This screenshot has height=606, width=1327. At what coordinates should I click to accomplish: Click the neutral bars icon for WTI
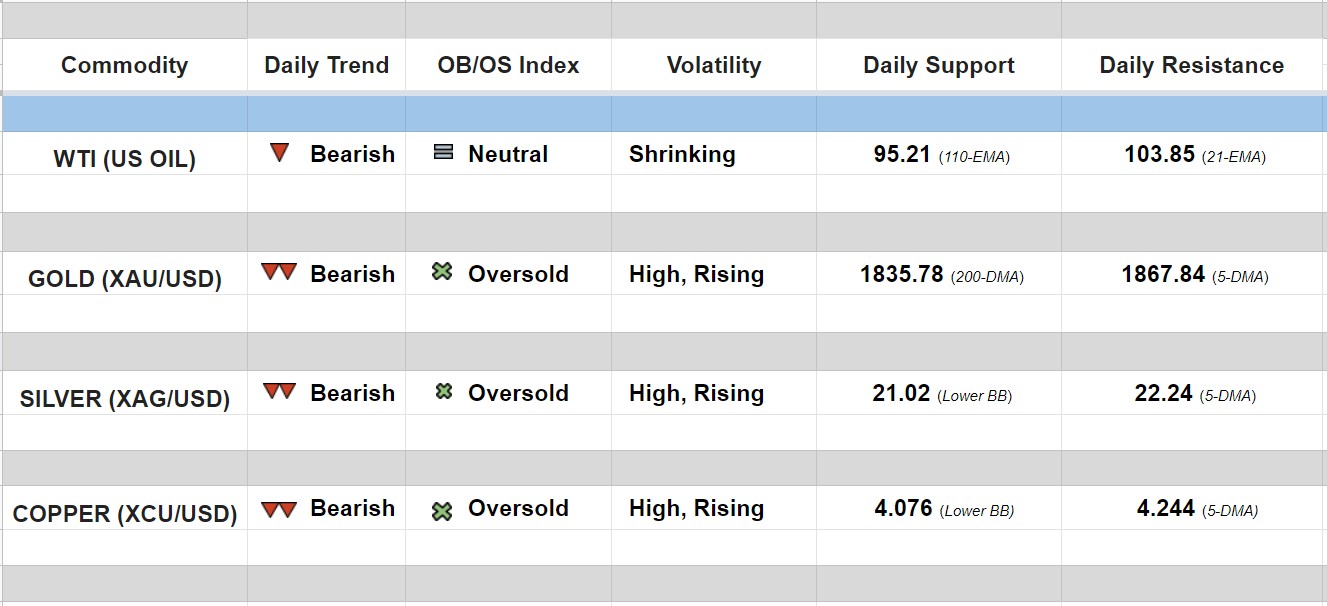click(443, 153)
